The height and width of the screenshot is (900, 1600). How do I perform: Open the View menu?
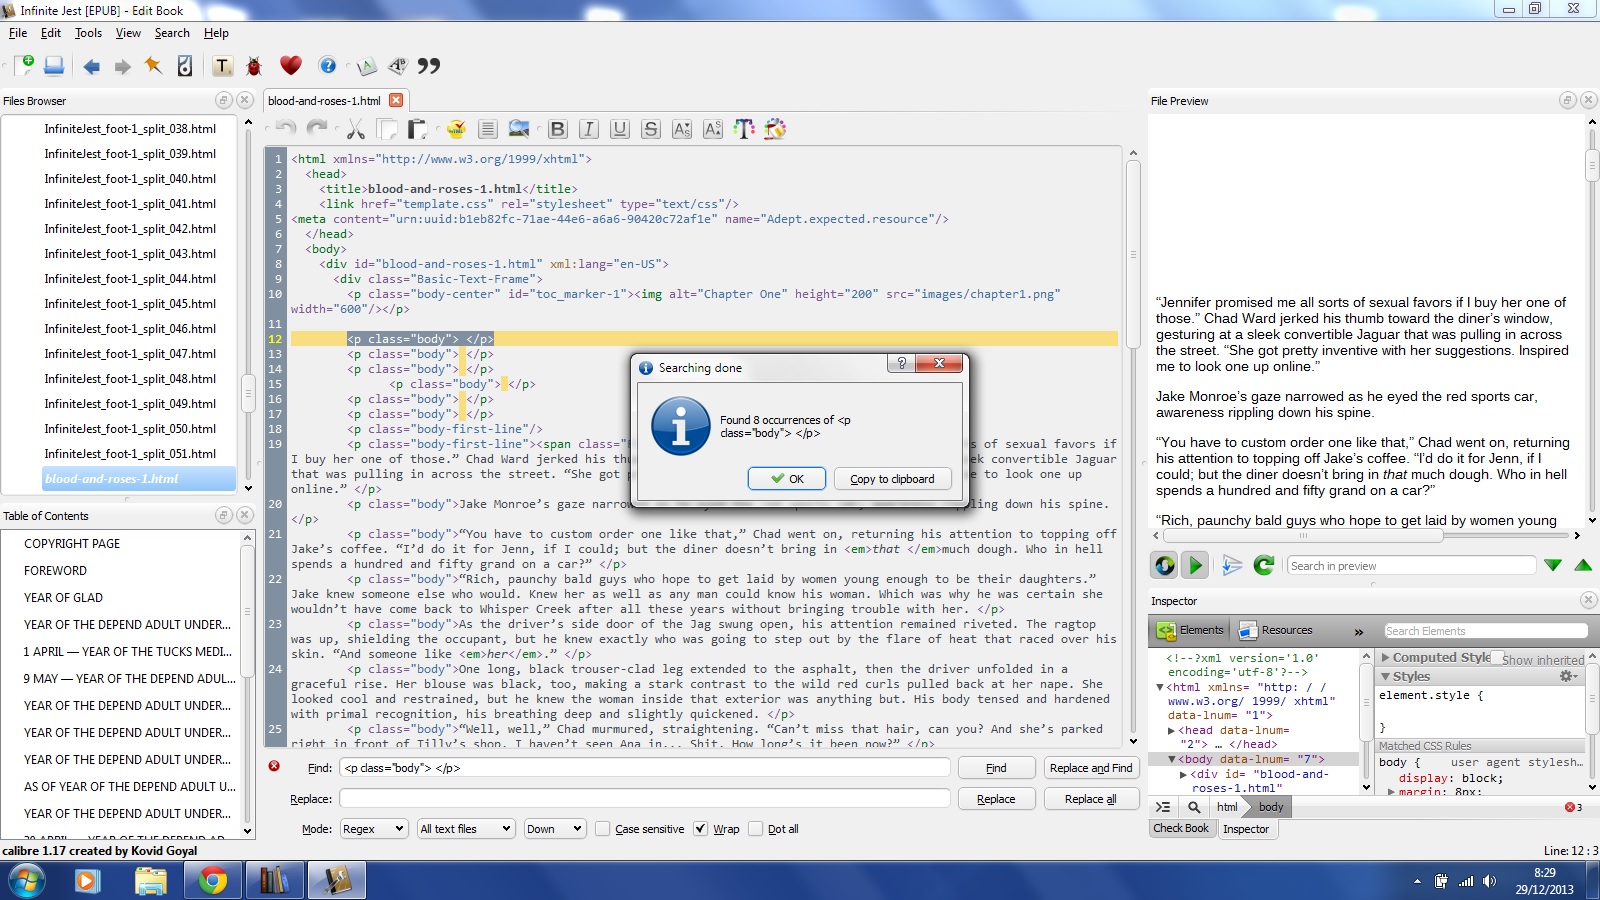(x=128, y=33)
